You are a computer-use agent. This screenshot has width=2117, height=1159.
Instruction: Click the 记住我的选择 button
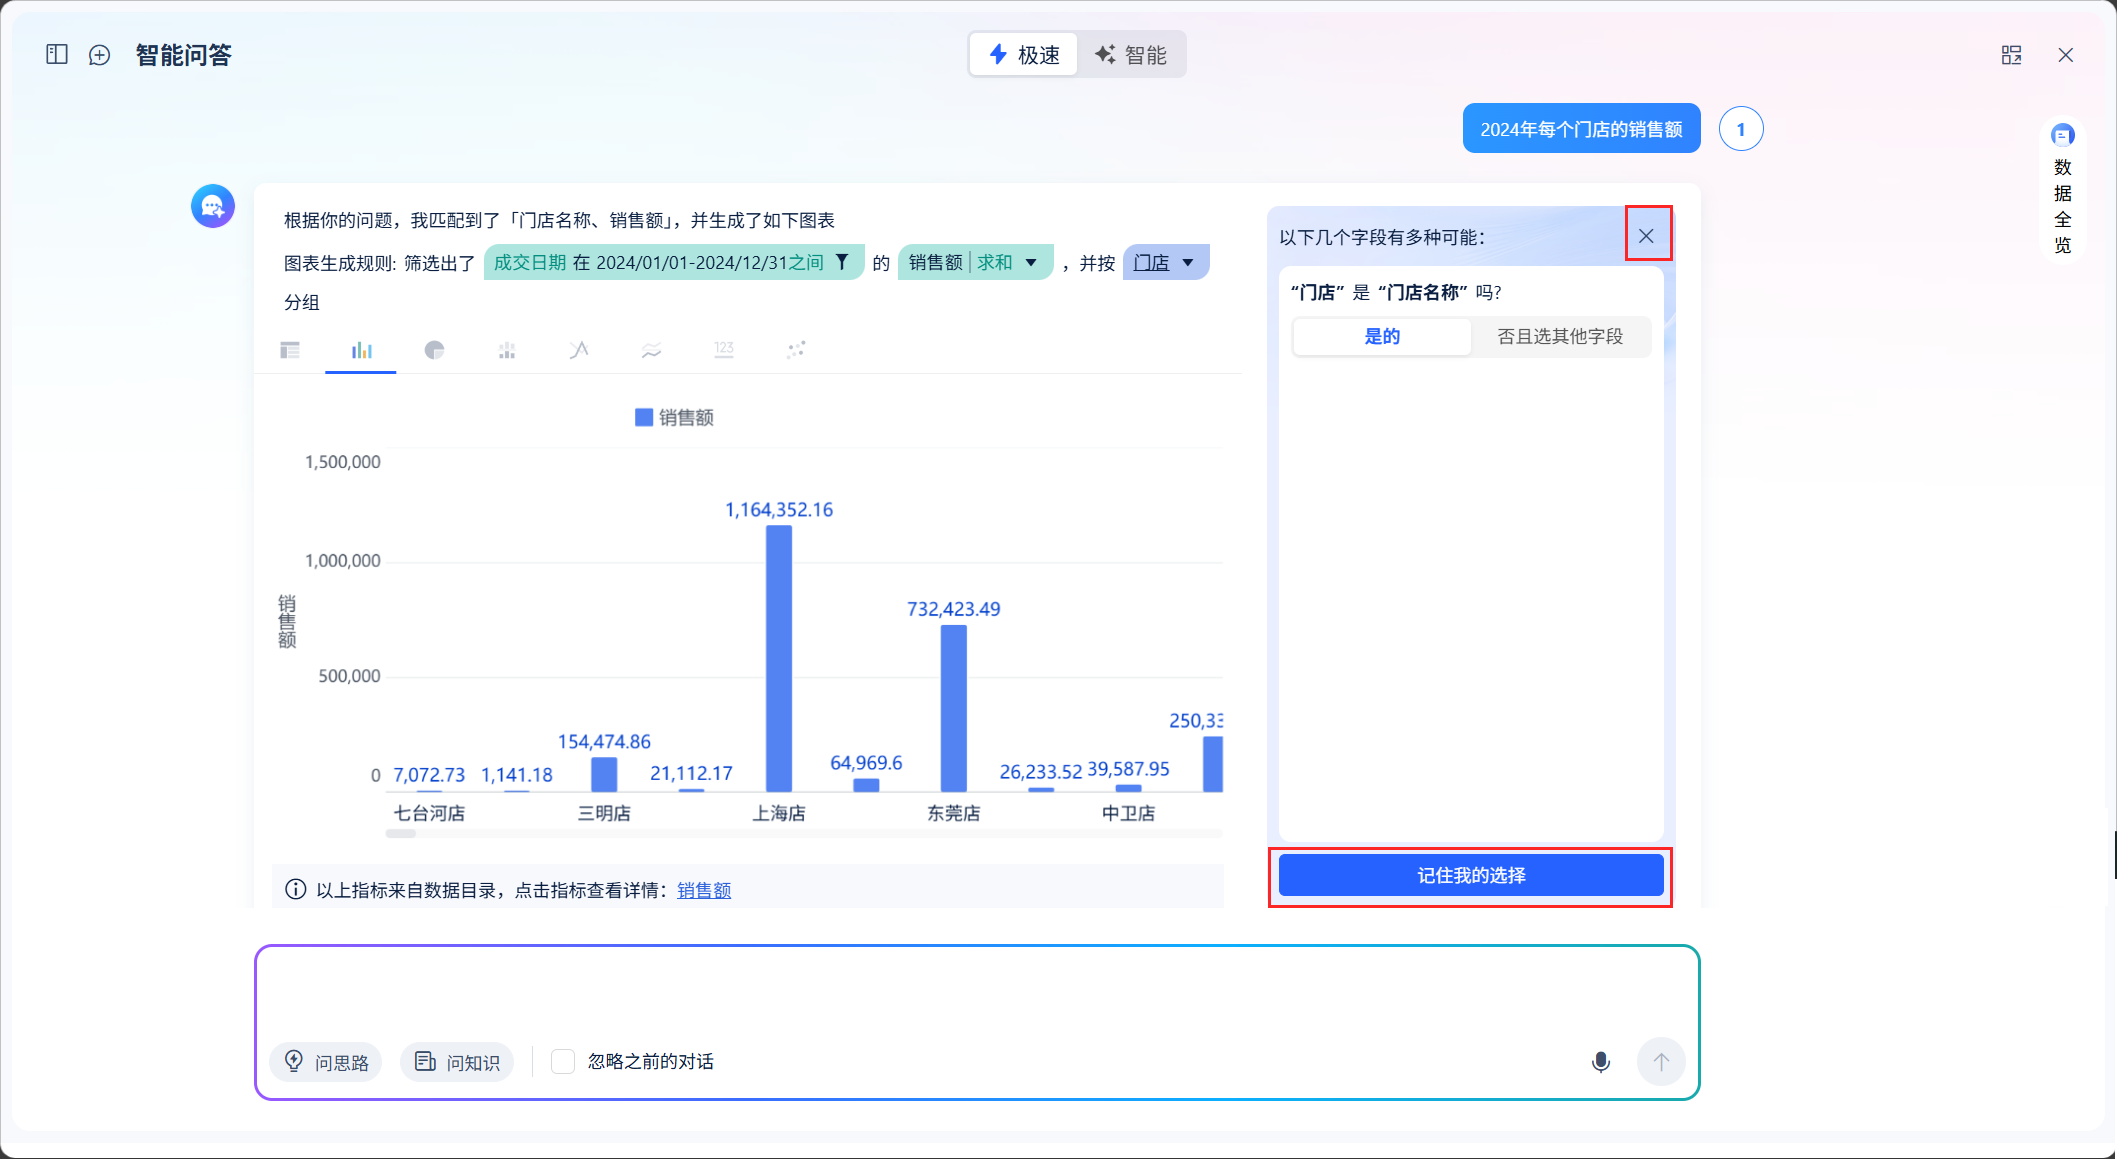(1470, 876)
